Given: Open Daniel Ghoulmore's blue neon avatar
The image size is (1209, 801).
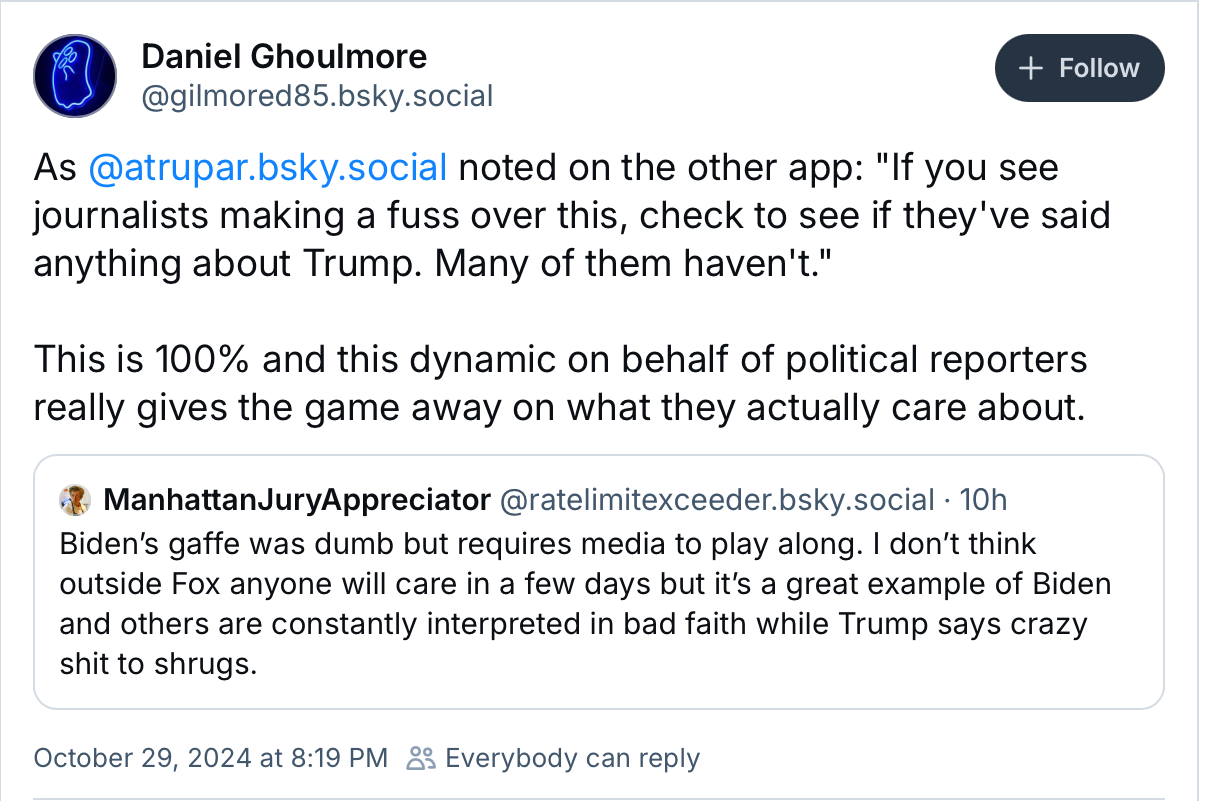Looking at the screenshot, I should [x=76, y=77].
